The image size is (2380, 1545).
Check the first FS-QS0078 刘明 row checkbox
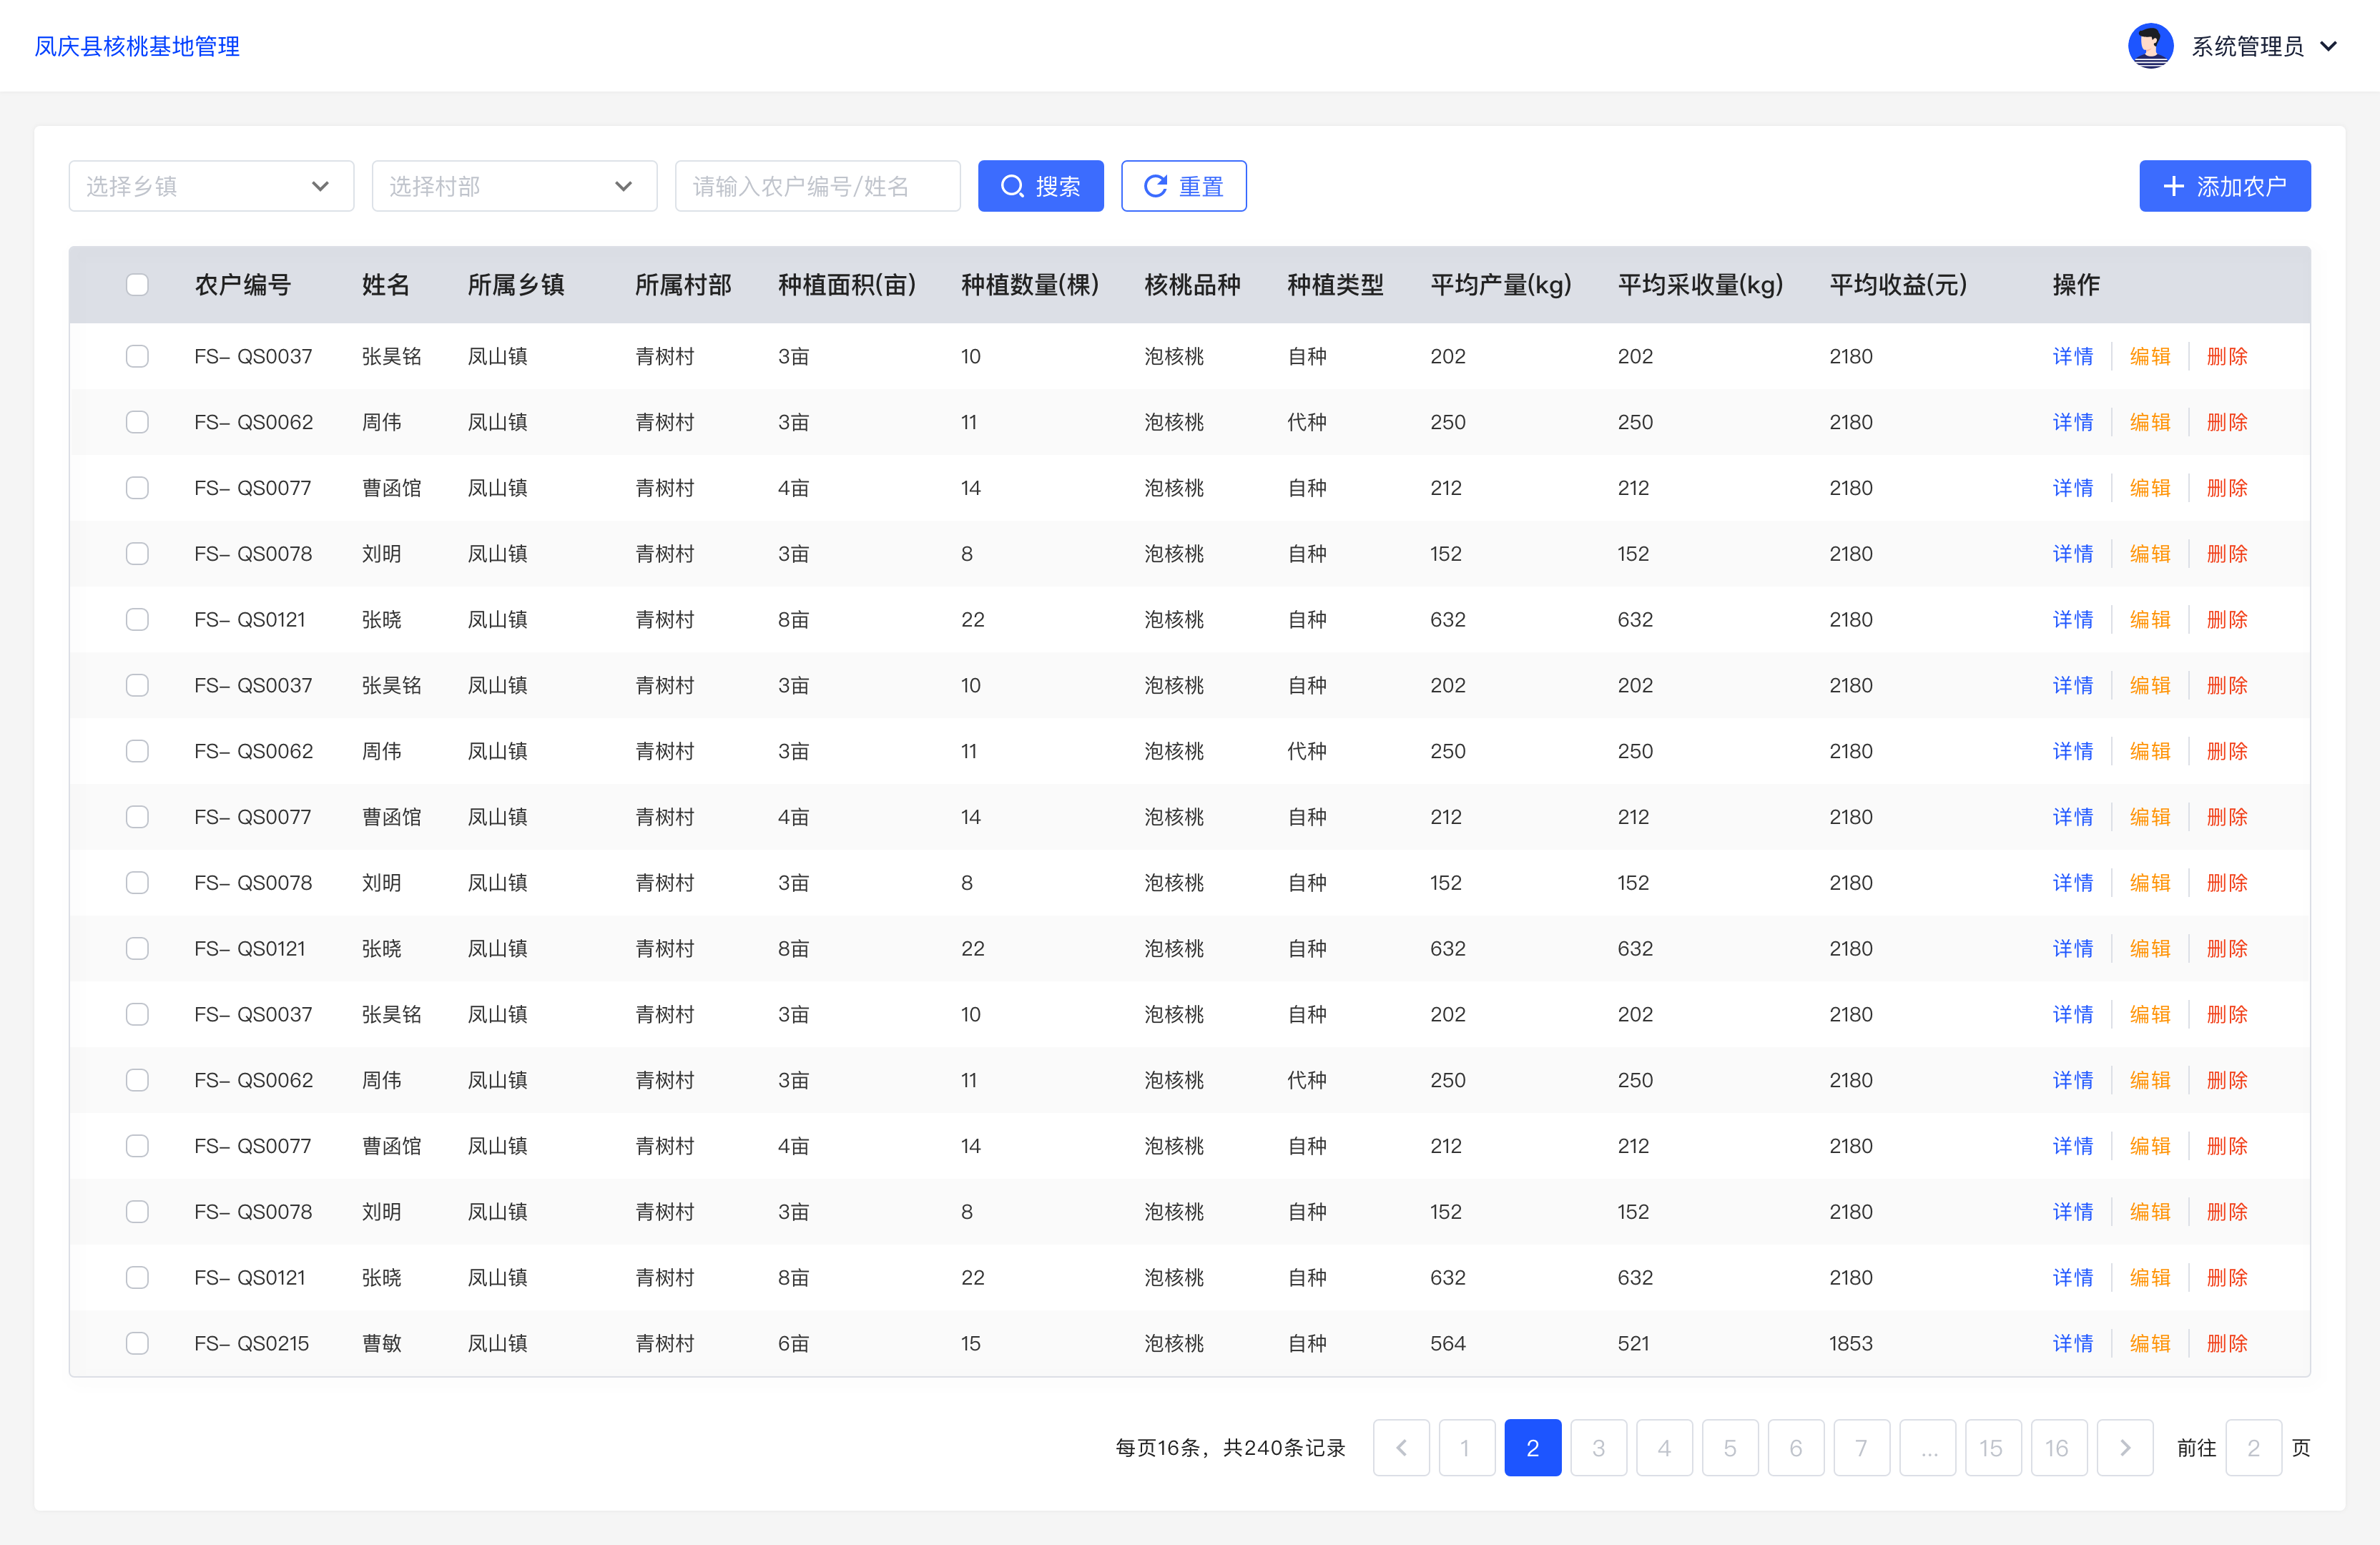(137, 554)
